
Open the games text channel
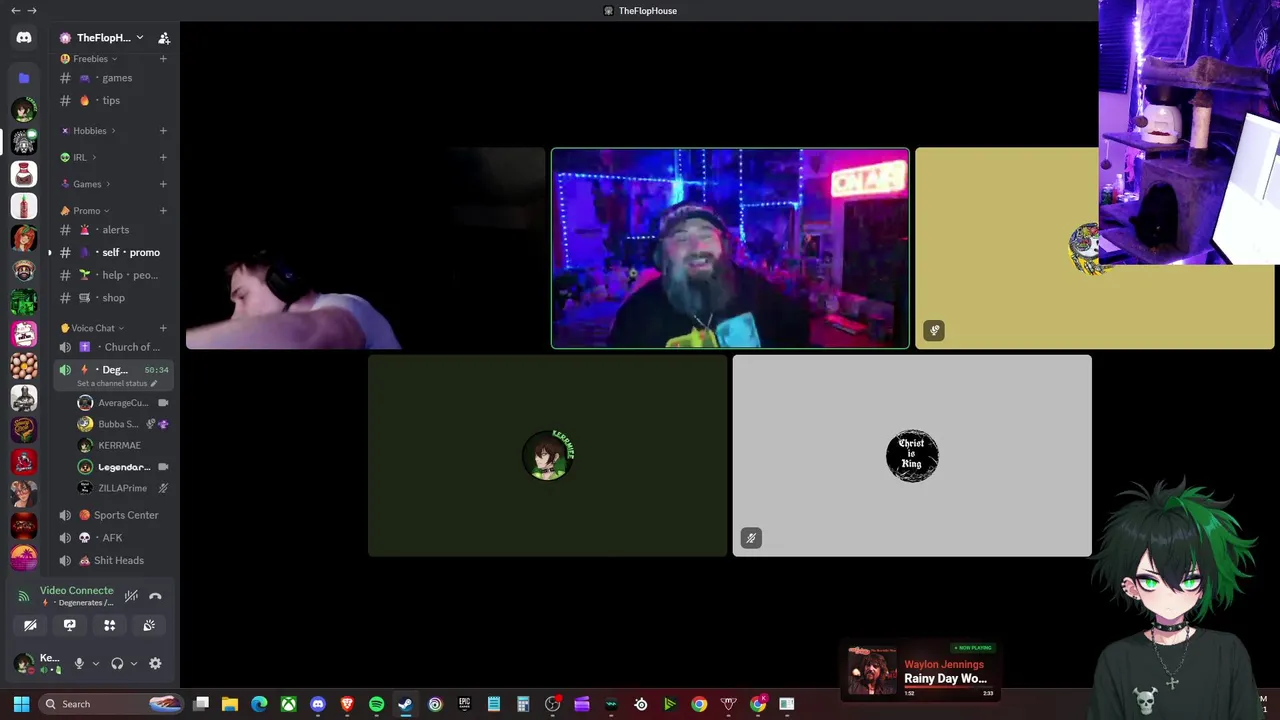pos(114,78)
